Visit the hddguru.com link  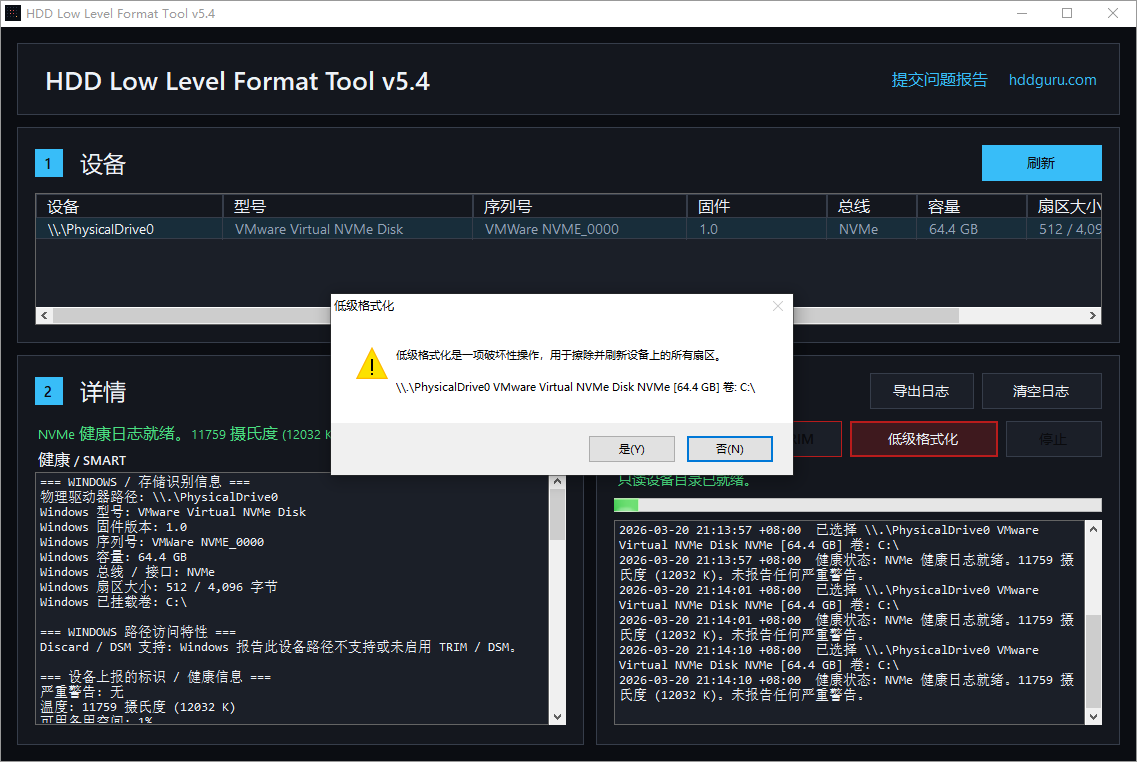[1052, 80]
